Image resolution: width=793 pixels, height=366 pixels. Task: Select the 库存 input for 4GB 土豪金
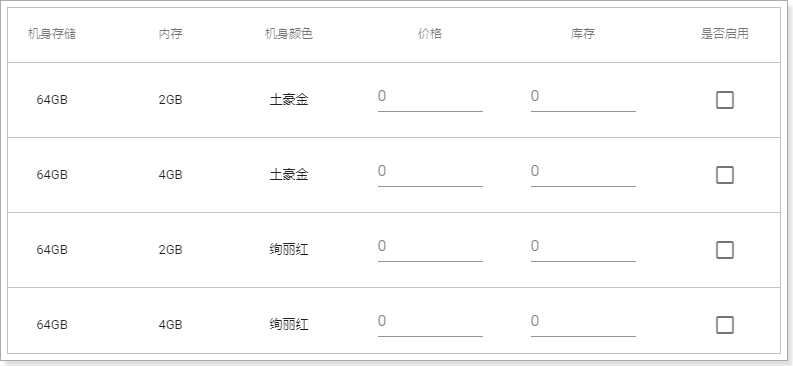tap(583, 172)
